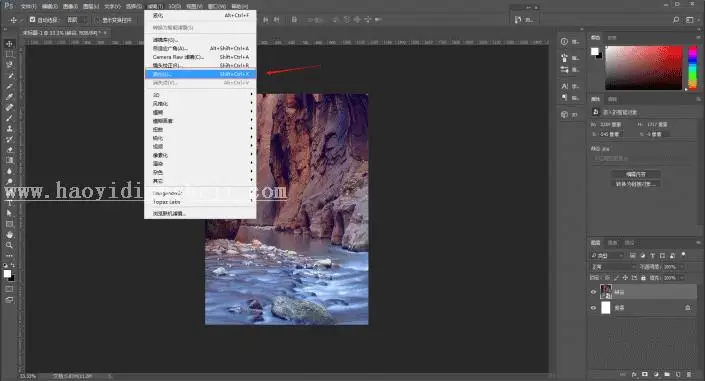705x381 pixels.
Task: Open the Auto-Select target dropdown
Action: point(77,20)
